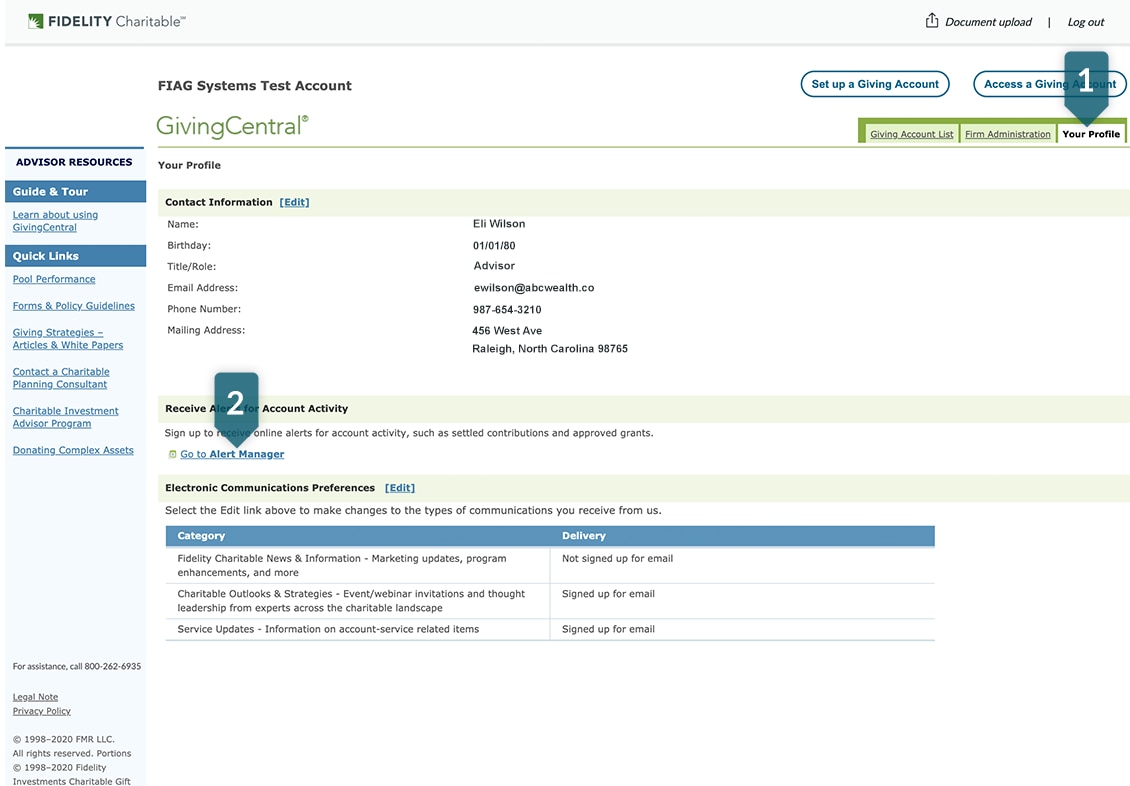The image size is (1130, 786).
Task: Open Forms & Policy Guidelines link
Action: (74, 306)
